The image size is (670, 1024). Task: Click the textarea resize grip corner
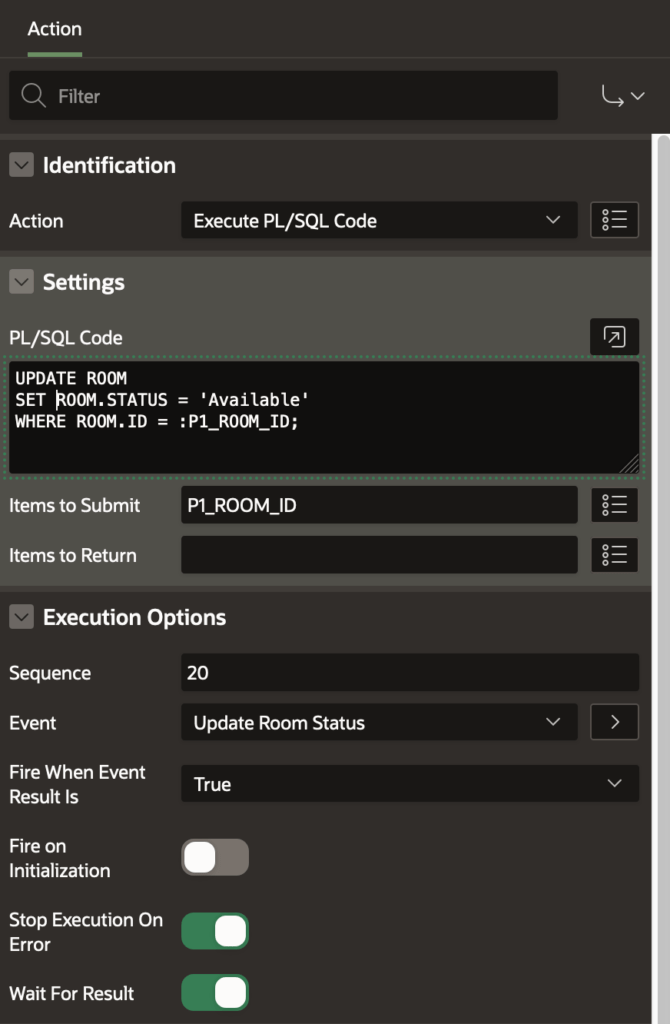point(630,464)
